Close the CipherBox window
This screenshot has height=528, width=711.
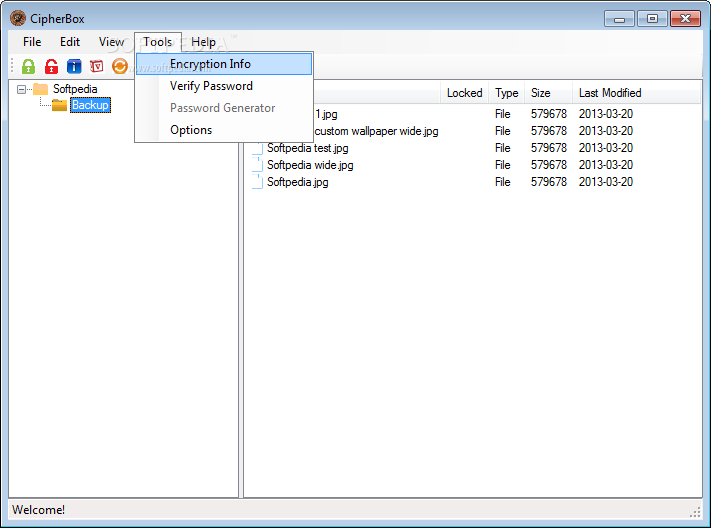[x=685, y=19]
